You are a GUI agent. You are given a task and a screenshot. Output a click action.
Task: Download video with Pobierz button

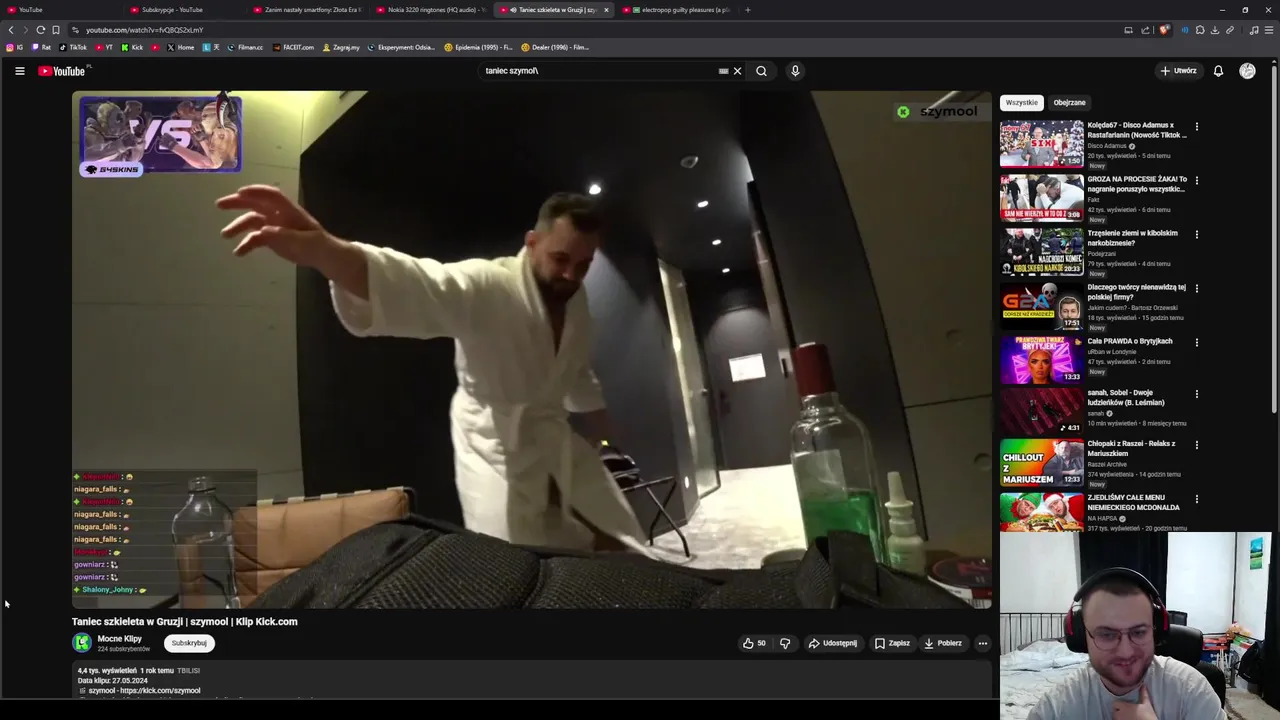(943, 643)
